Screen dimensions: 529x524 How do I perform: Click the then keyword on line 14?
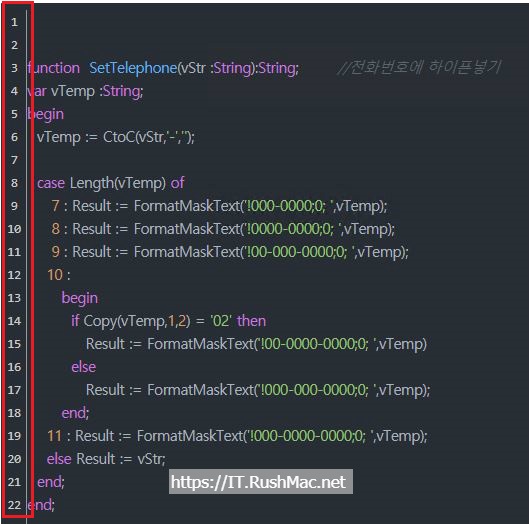coord(251,321)
